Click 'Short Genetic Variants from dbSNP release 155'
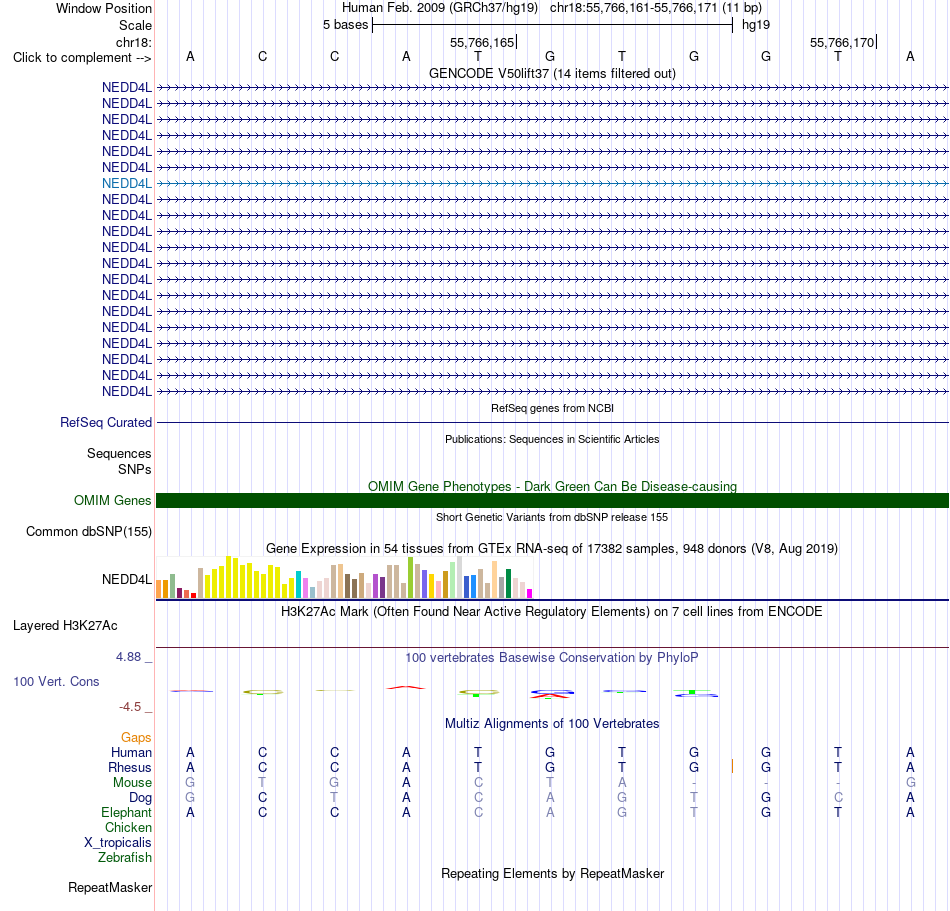The width and height of the screenshot is (950, 911). tap(552, 517)
